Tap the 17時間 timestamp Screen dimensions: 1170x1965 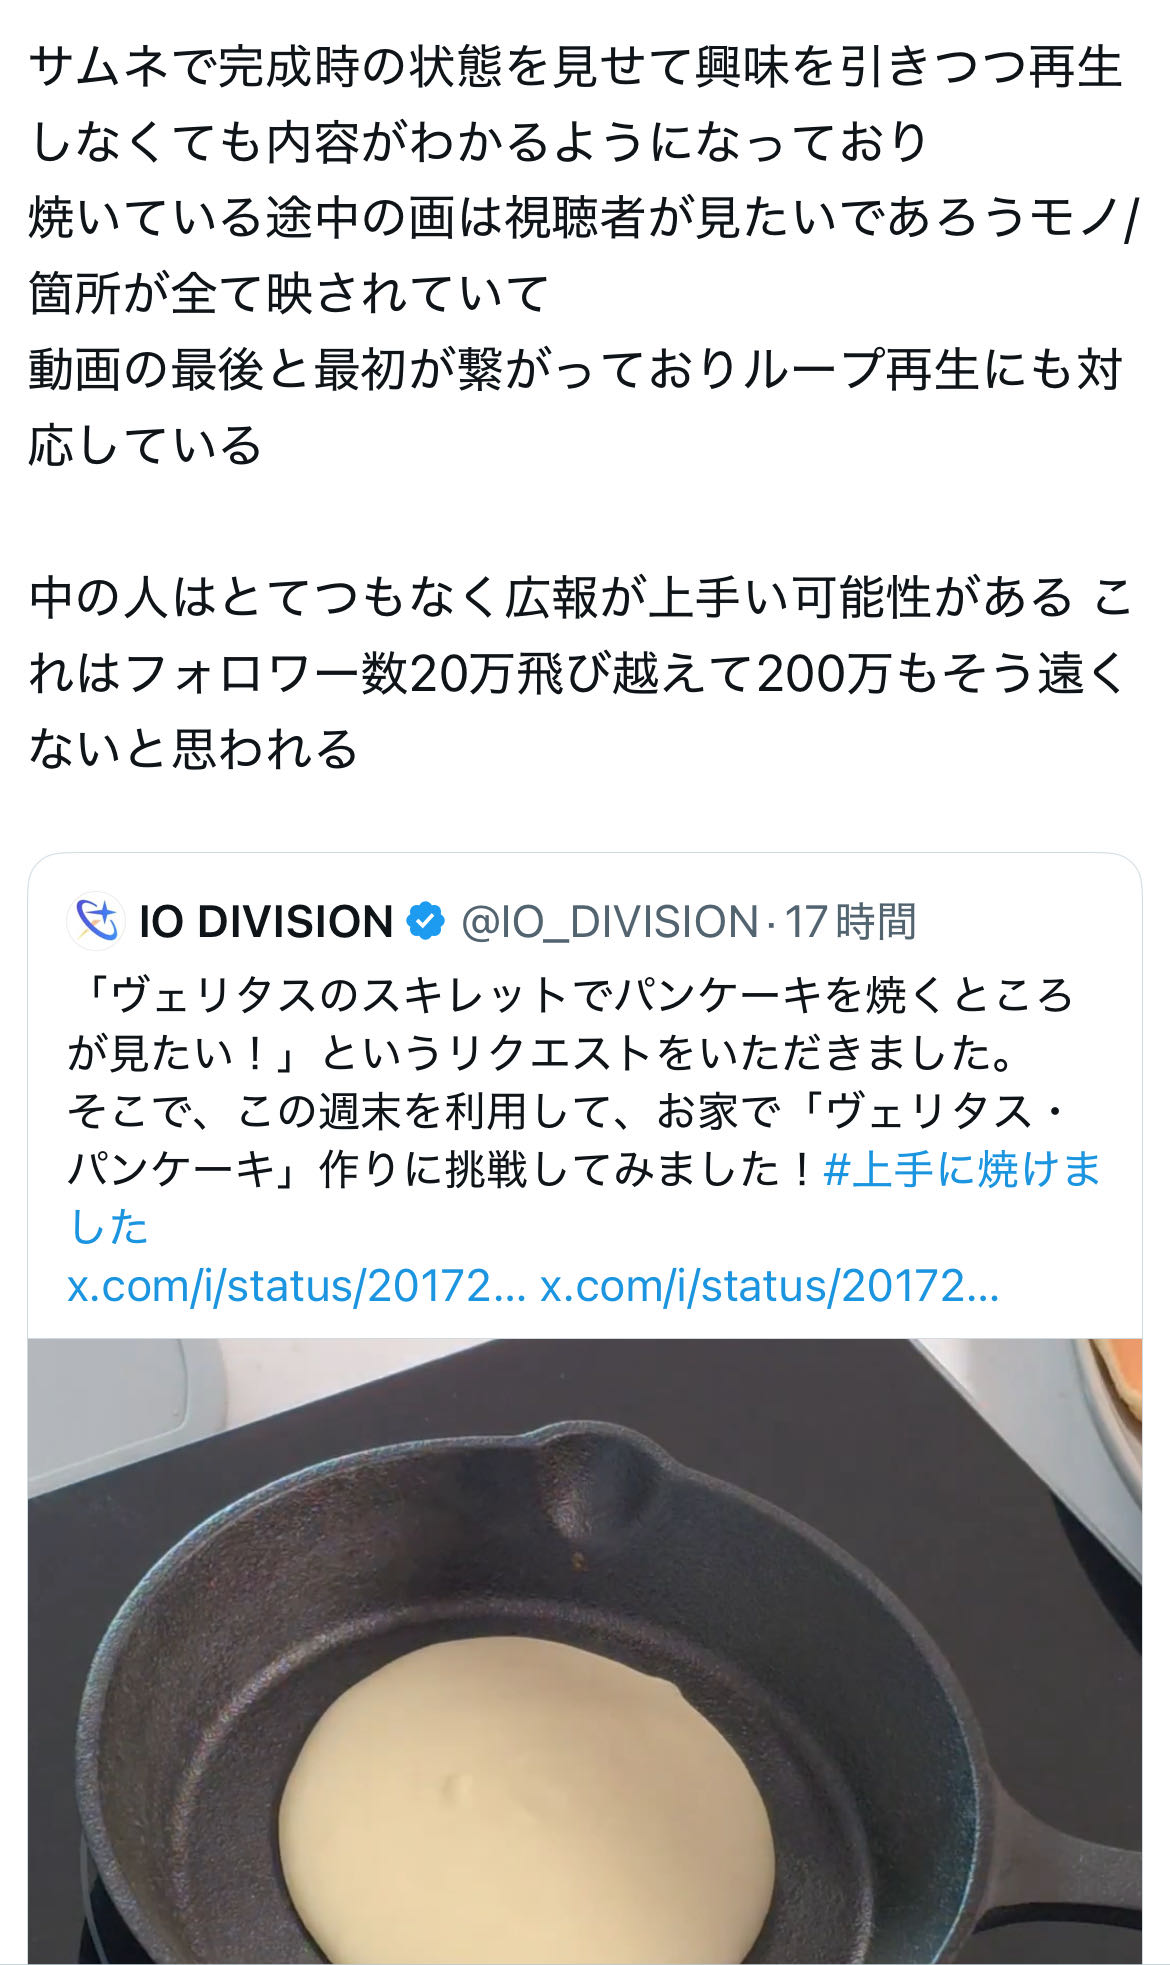[850, 921]
